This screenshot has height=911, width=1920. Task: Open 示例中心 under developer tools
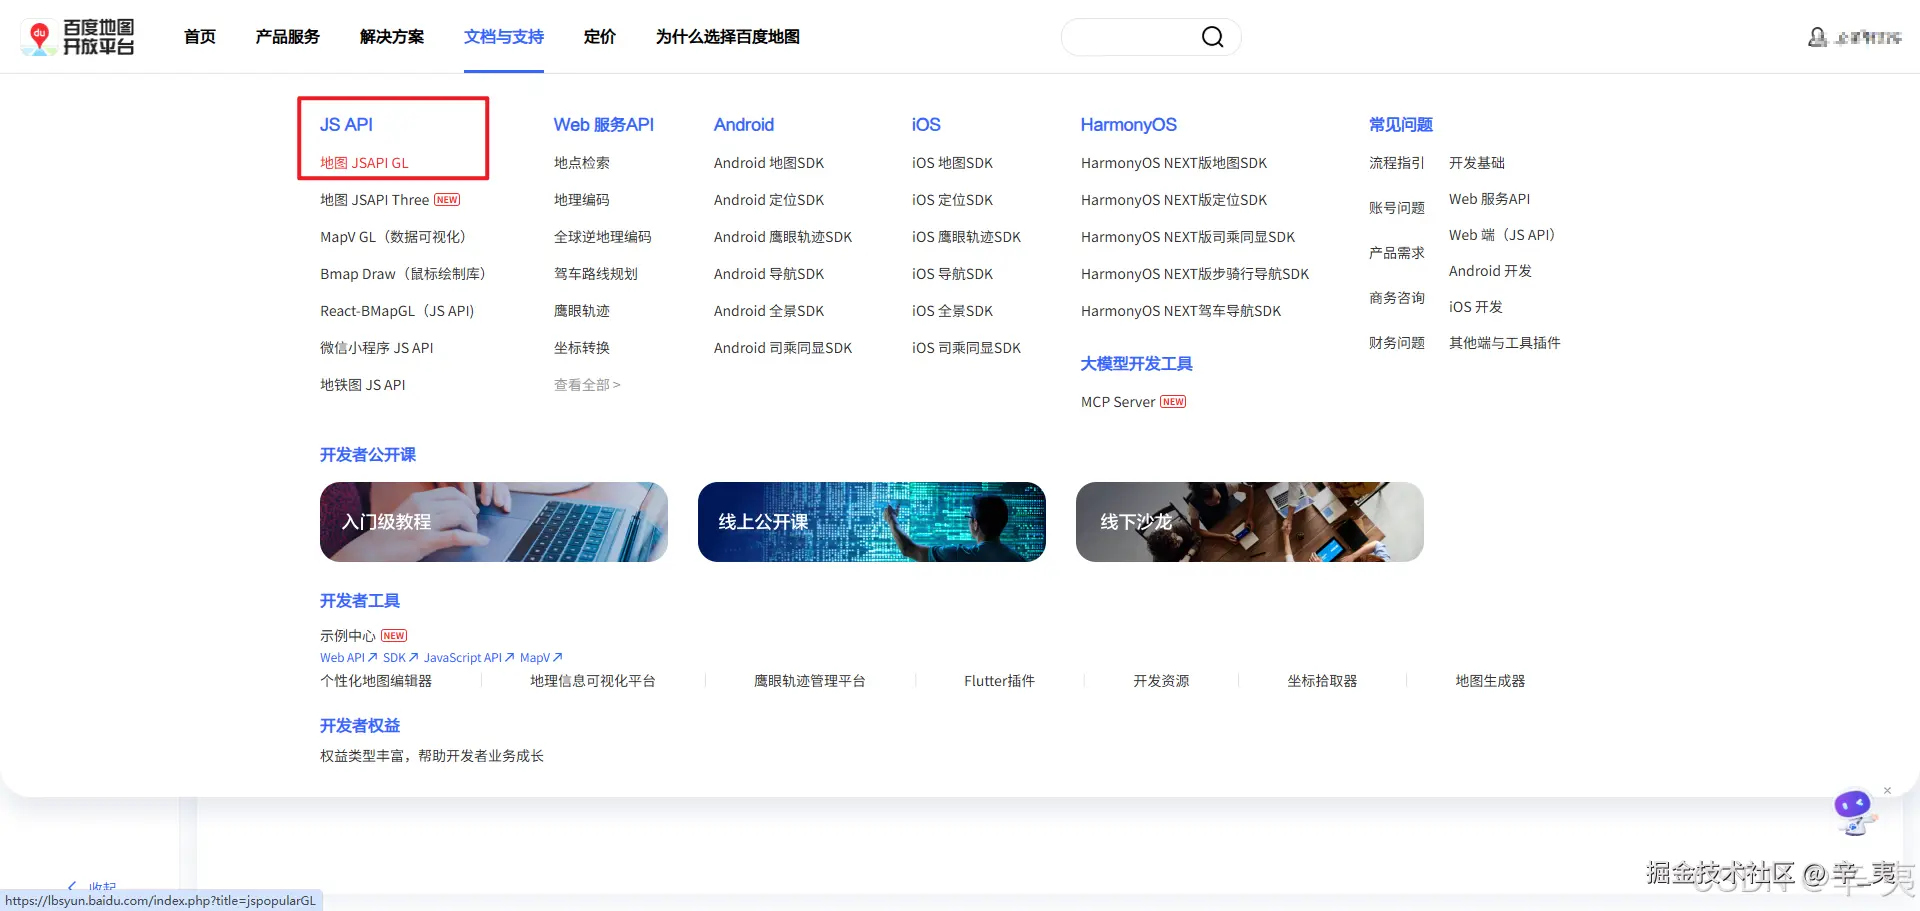click(348, 635)
